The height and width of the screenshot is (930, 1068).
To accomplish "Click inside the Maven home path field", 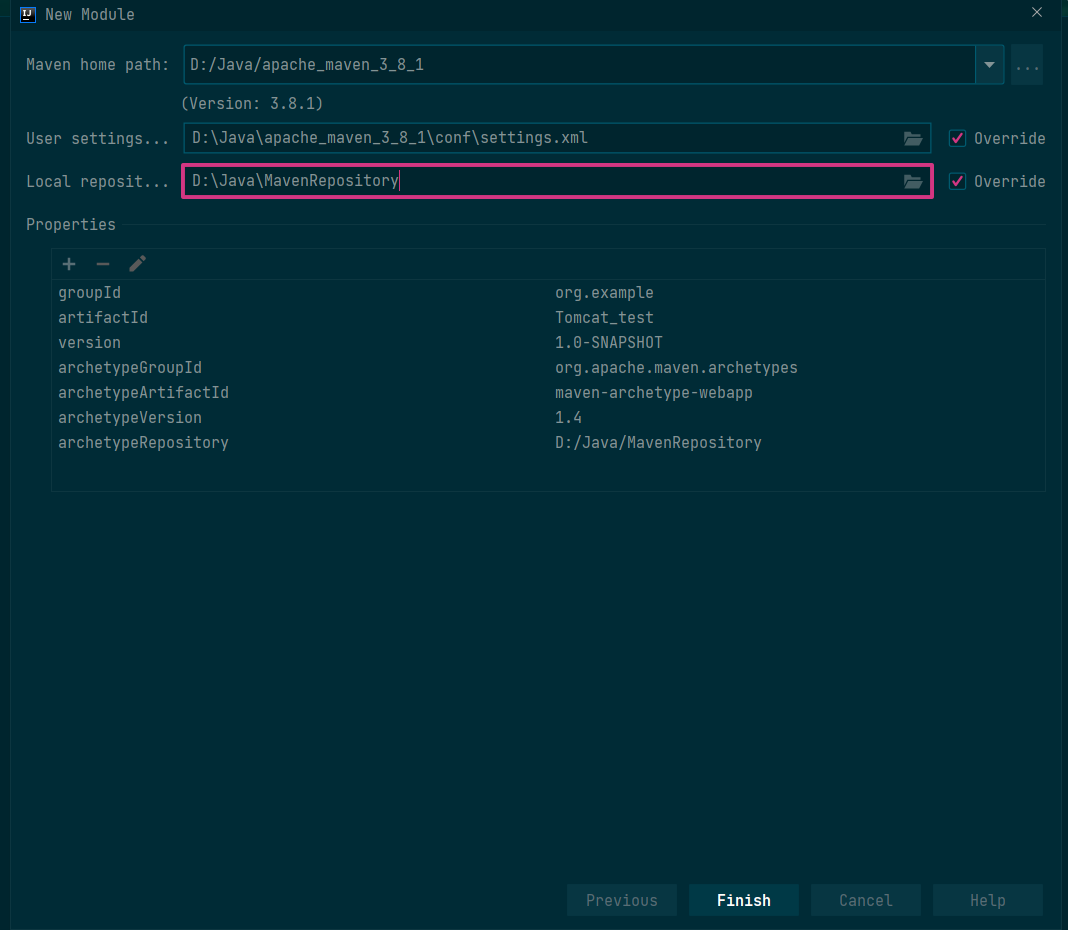I will [x=580, y=65].
